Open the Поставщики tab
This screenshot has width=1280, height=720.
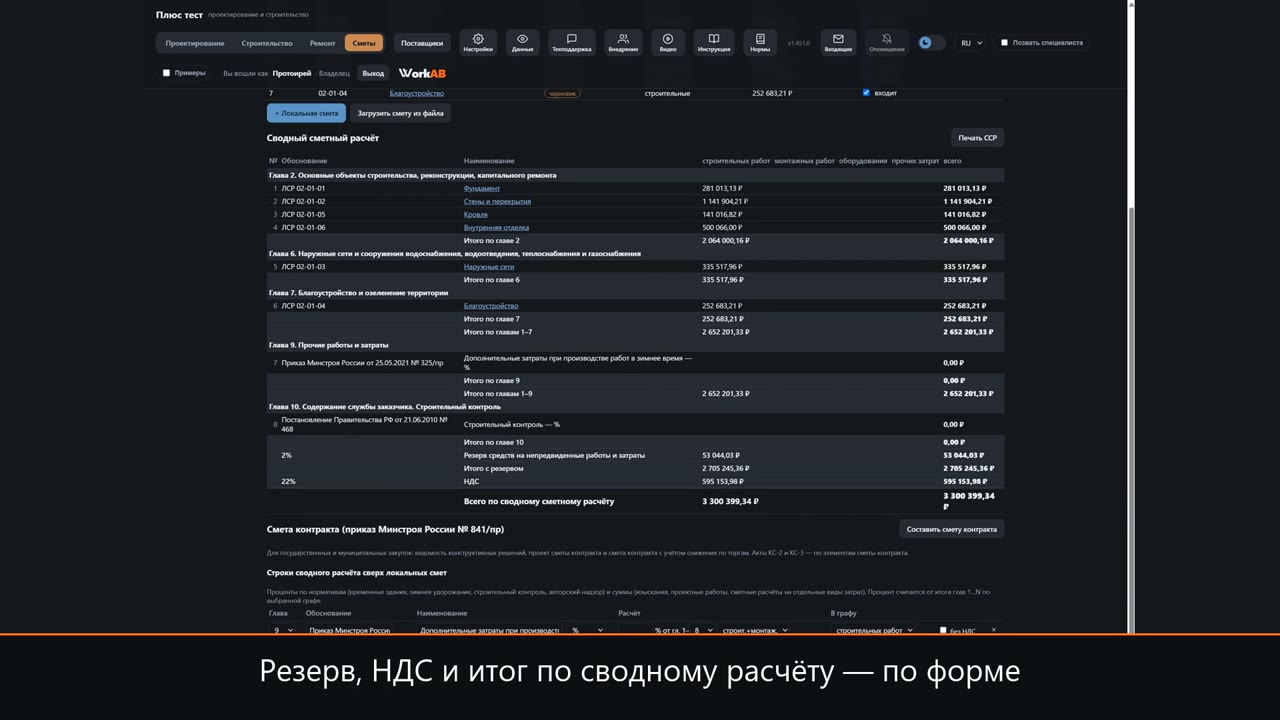422,43
